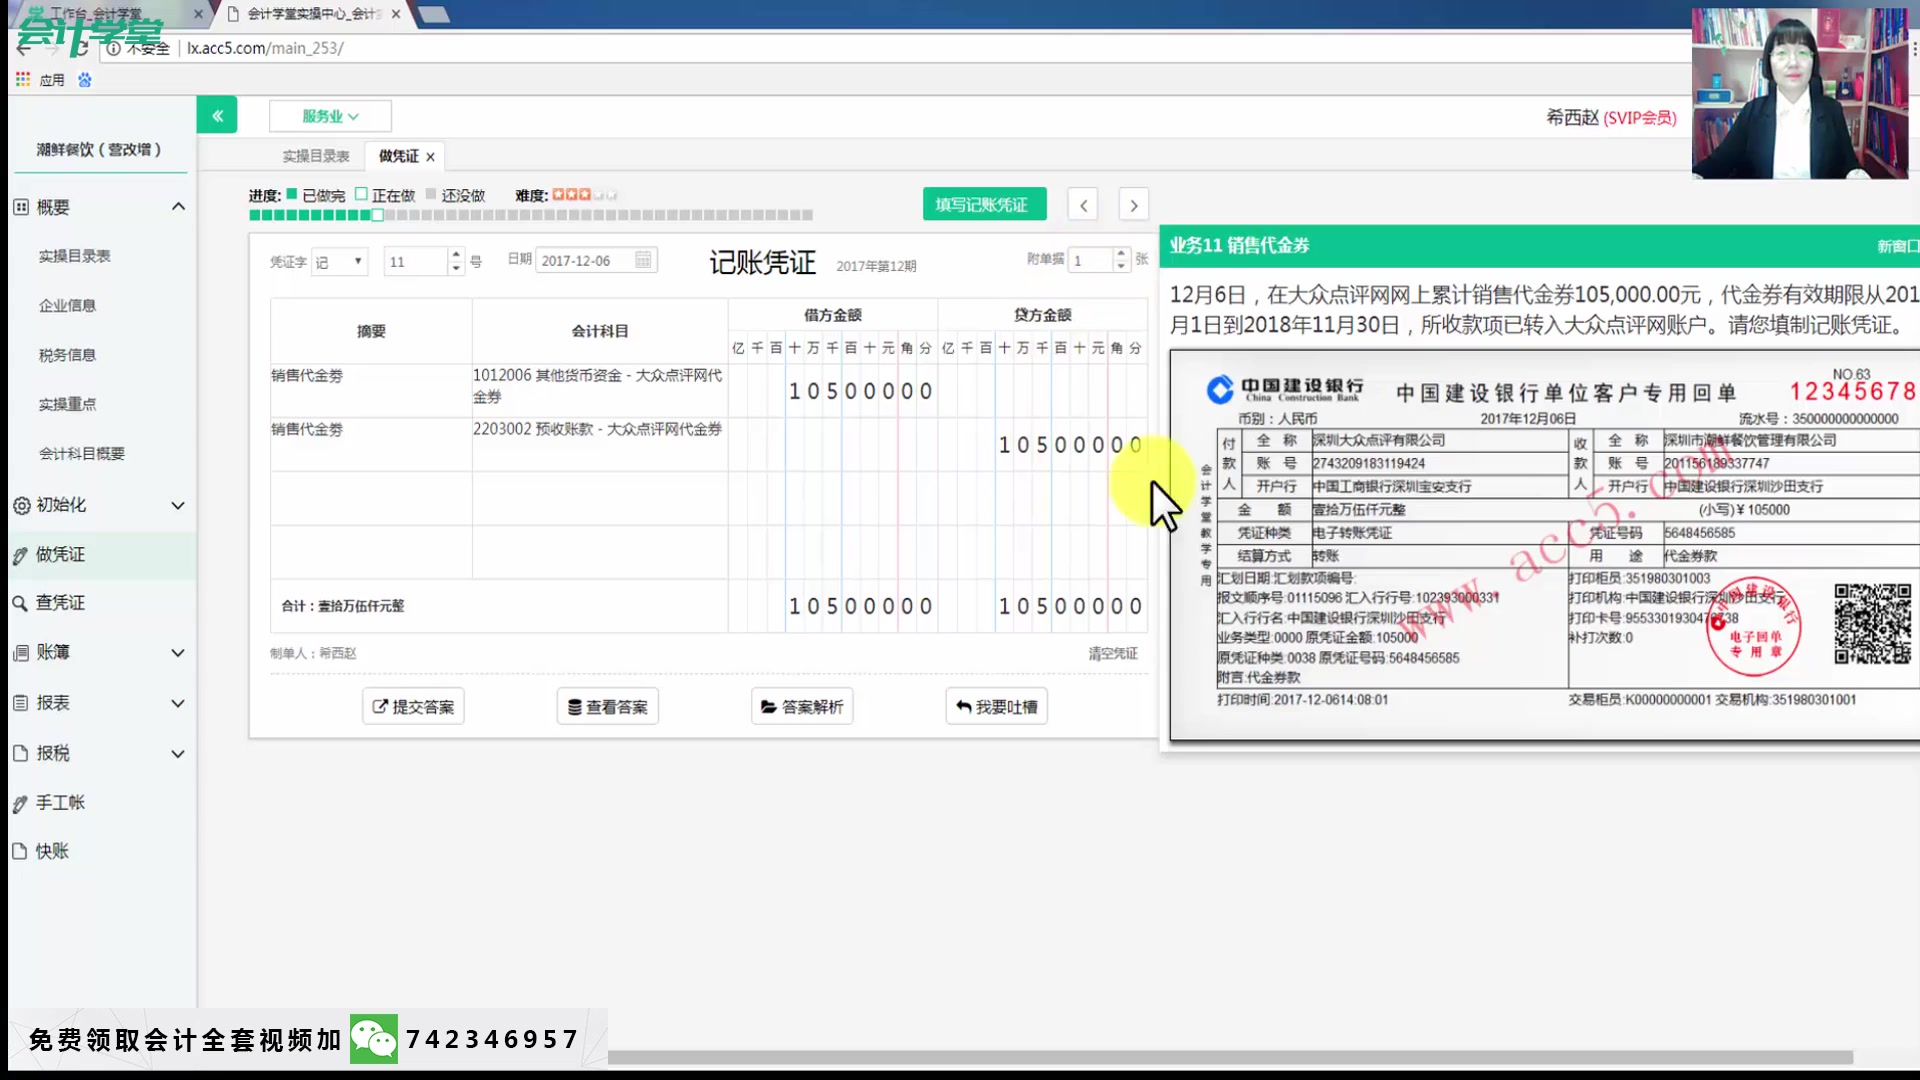The image size is (1920, 1080).
Task: Collapse sidebar with double-chevron button
Action: coord(217,116)
